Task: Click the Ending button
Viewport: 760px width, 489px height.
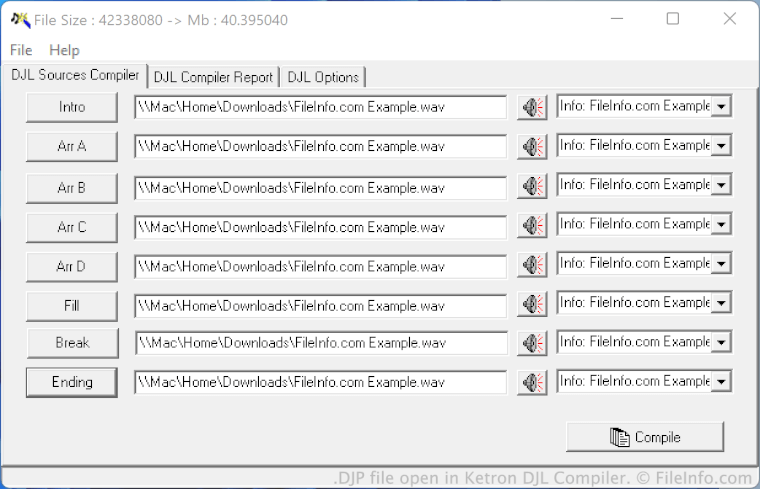Action: (72, 382)
